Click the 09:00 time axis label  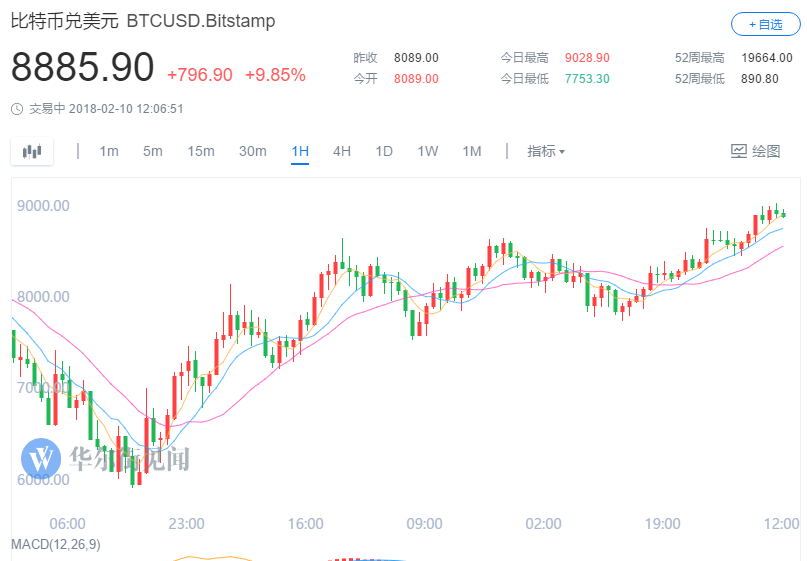424,524
